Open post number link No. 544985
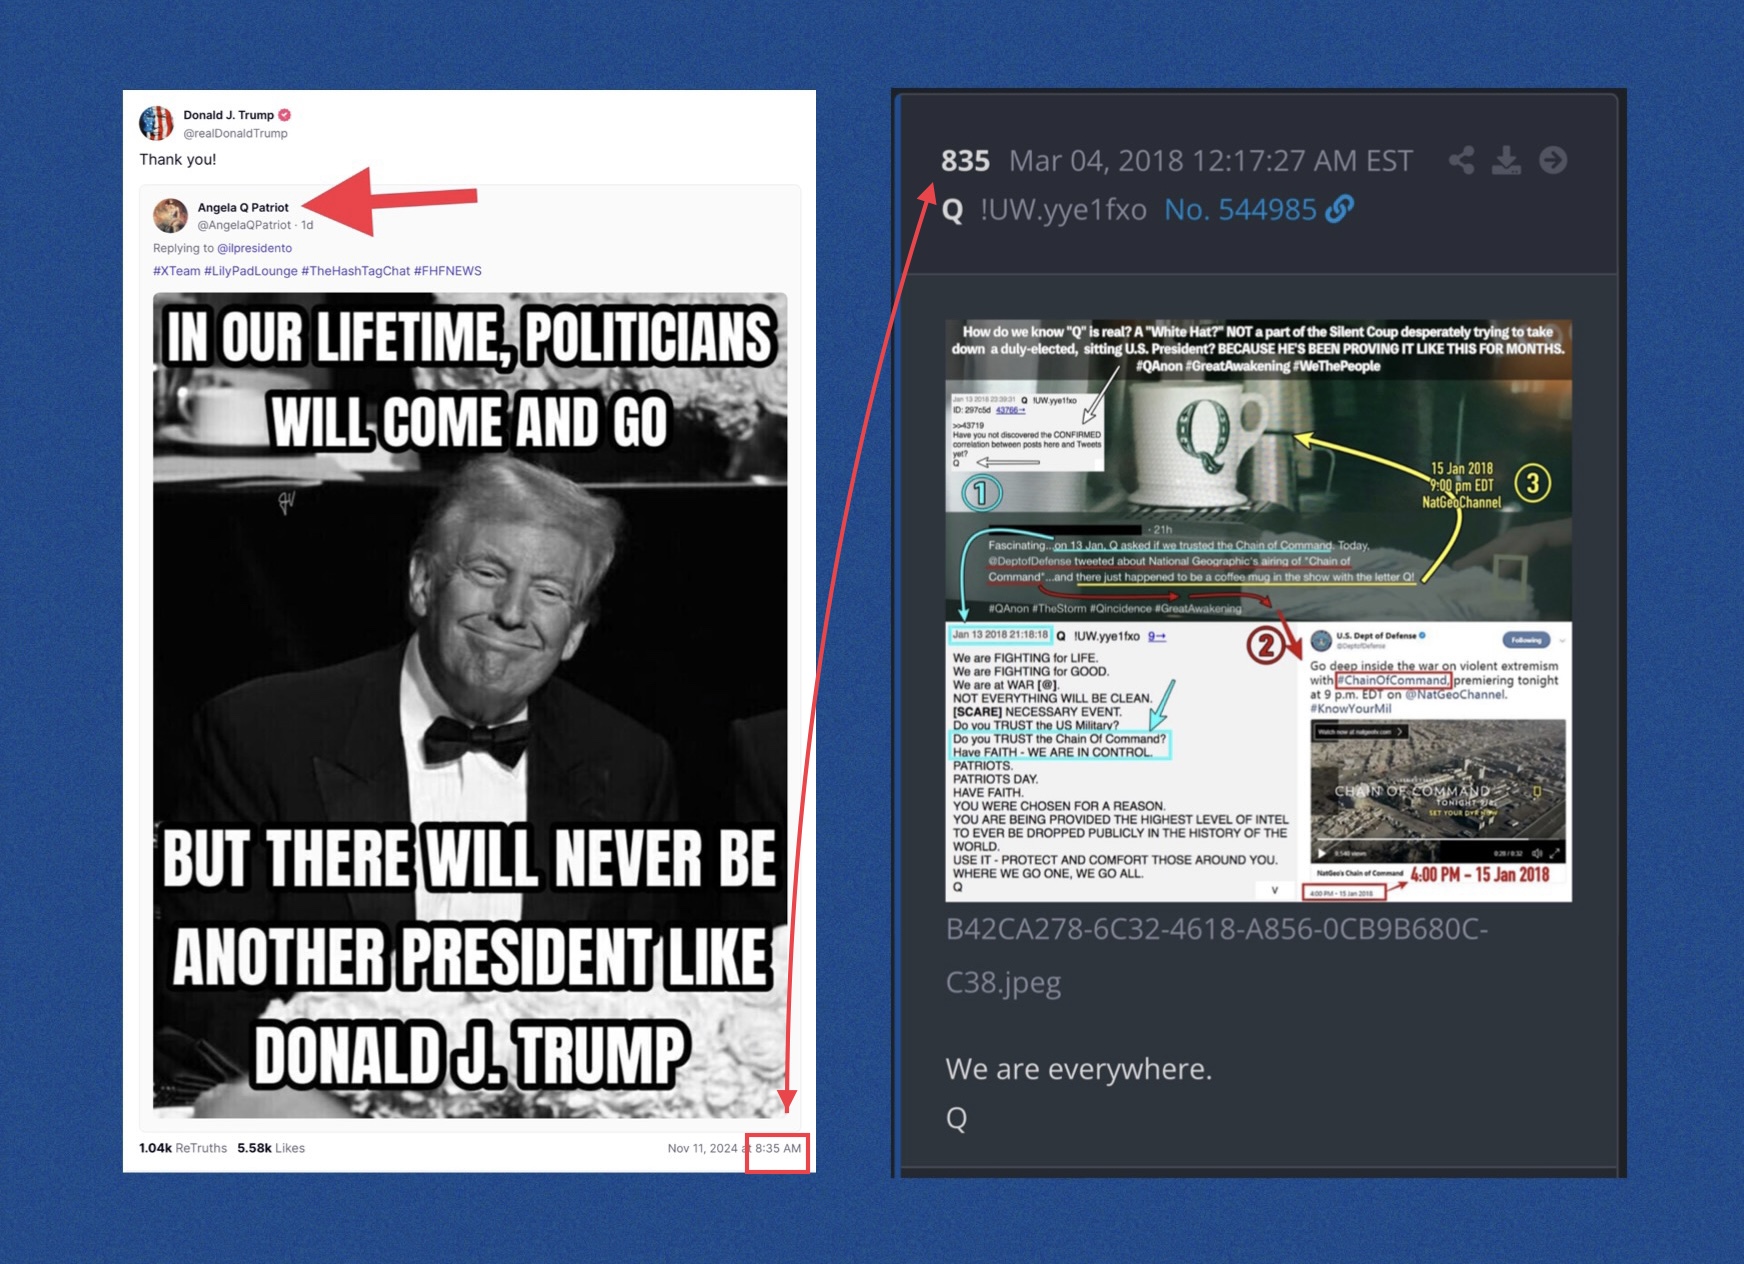Screen dimensions: 1744x1264 pos(1240,209)
